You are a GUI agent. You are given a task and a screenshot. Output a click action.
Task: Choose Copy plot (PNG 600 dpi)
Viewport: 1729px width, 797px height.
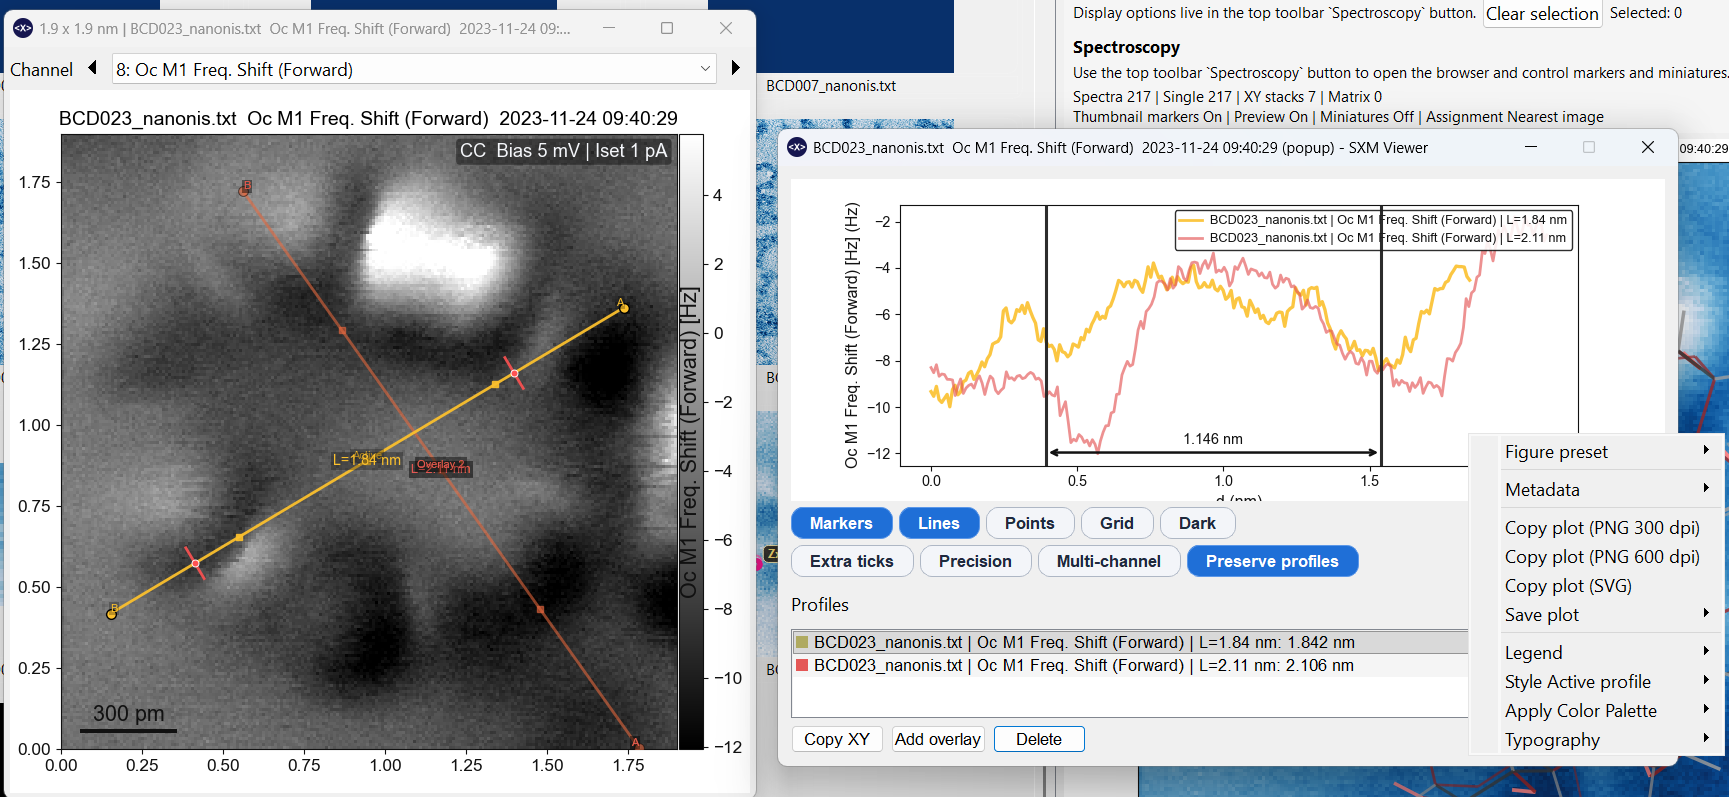point(1601,557)
